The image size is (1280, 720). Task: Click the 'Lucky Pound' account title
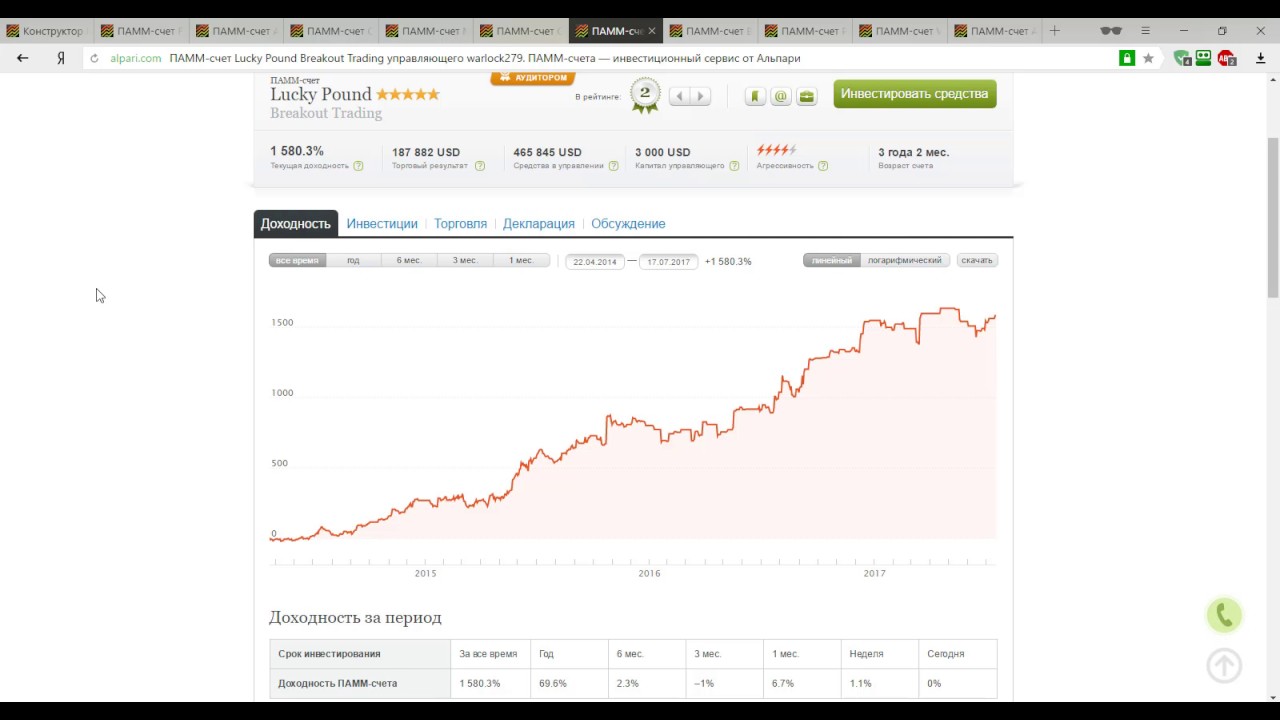click(x=321, y=94)
